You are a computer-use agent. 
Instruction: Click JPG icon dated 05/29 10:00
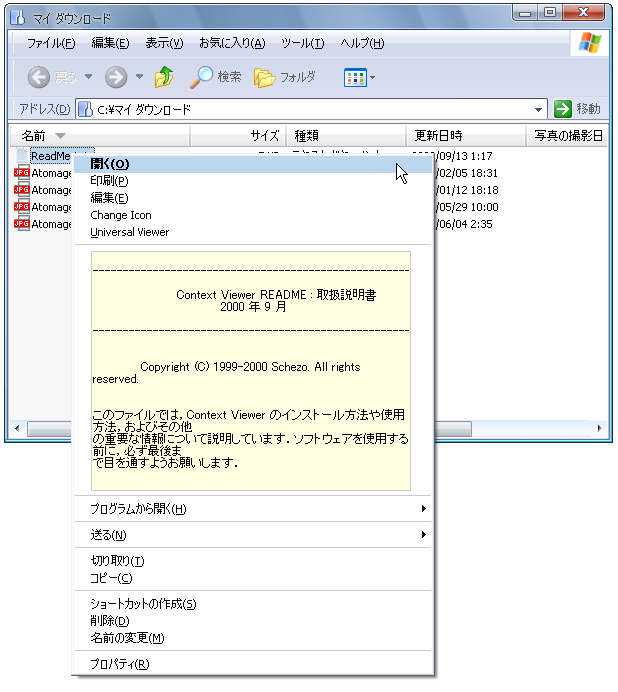coord(22,207)
